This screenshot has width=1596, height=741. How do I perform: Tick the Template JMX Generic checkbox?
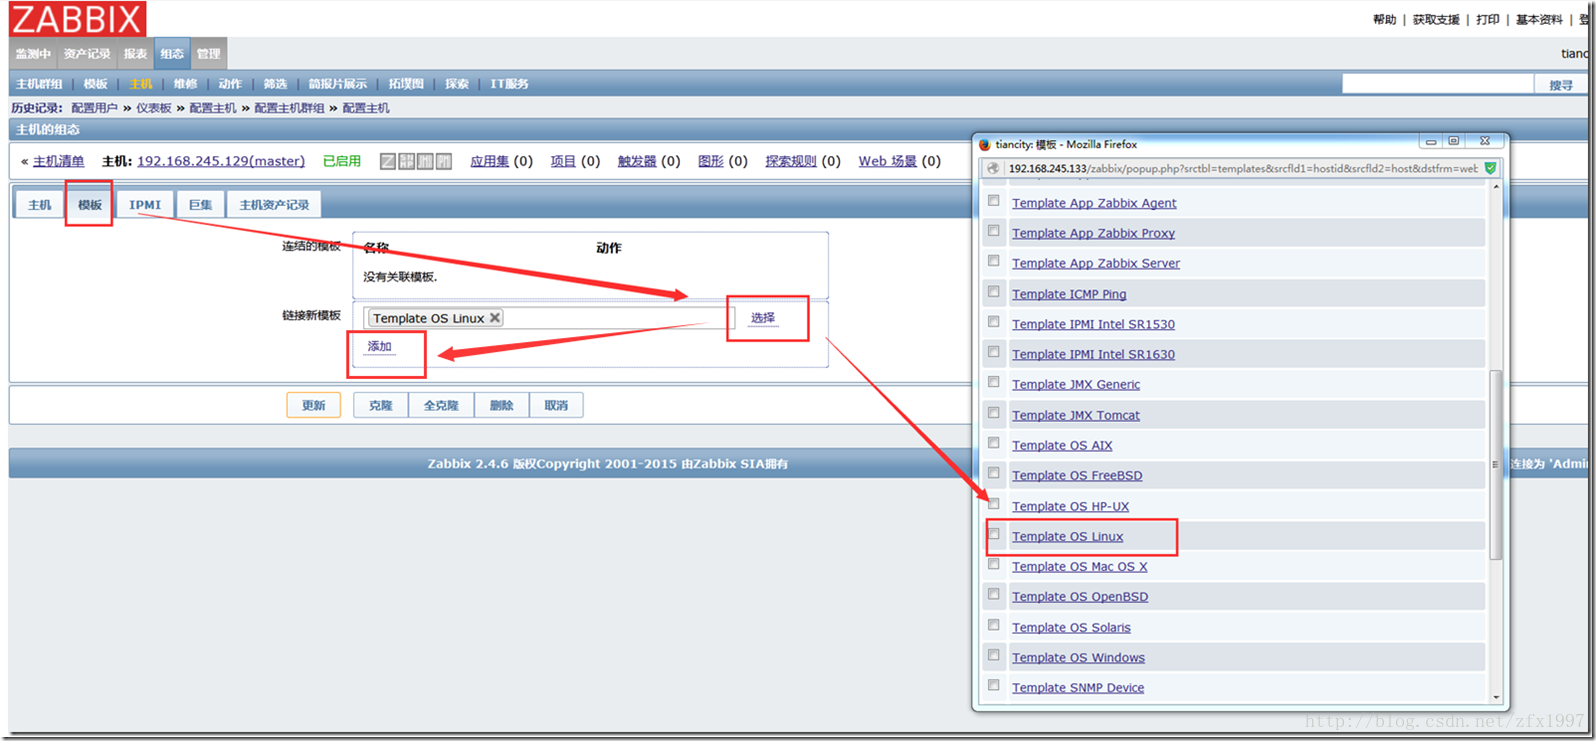993,382
